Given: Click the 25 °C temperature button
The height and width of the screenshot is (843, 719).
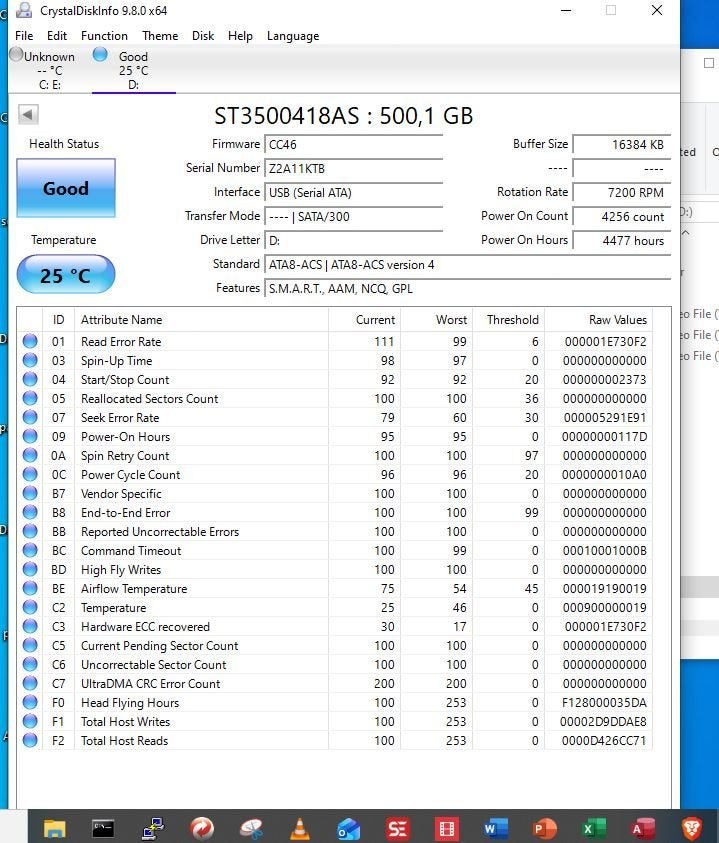Looking at the screenshot, I should [66, 275].
